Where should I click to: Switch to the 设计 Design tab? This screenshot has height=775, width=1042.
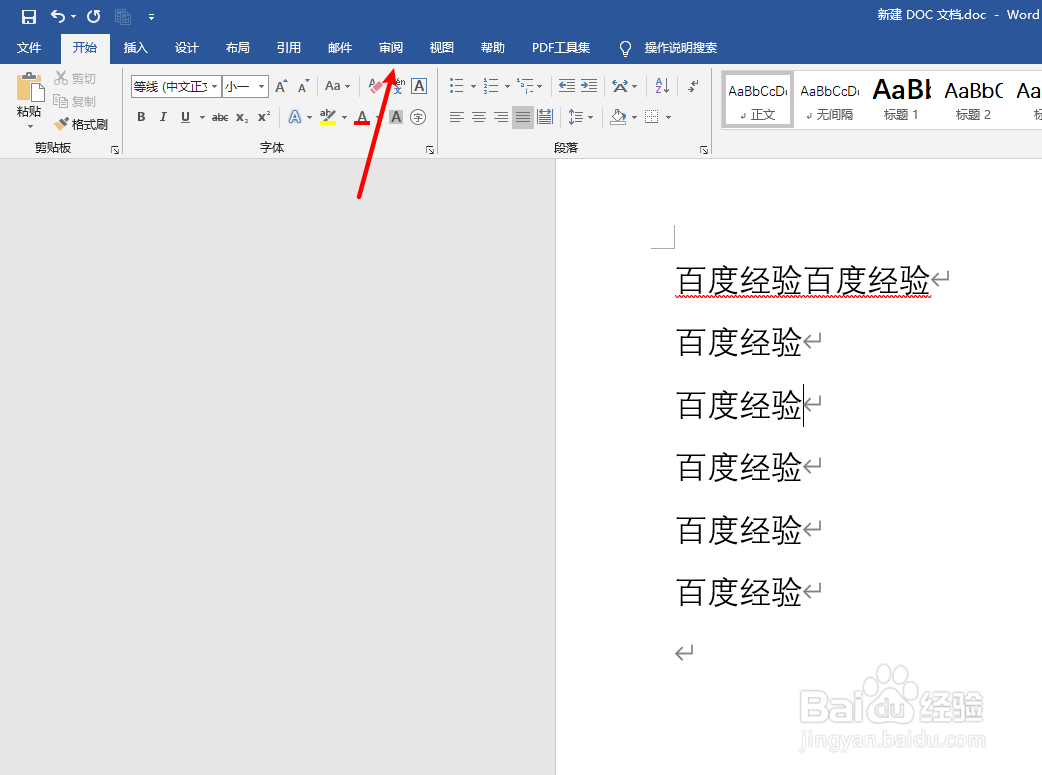pyautogui.click(x=187, y=48)
